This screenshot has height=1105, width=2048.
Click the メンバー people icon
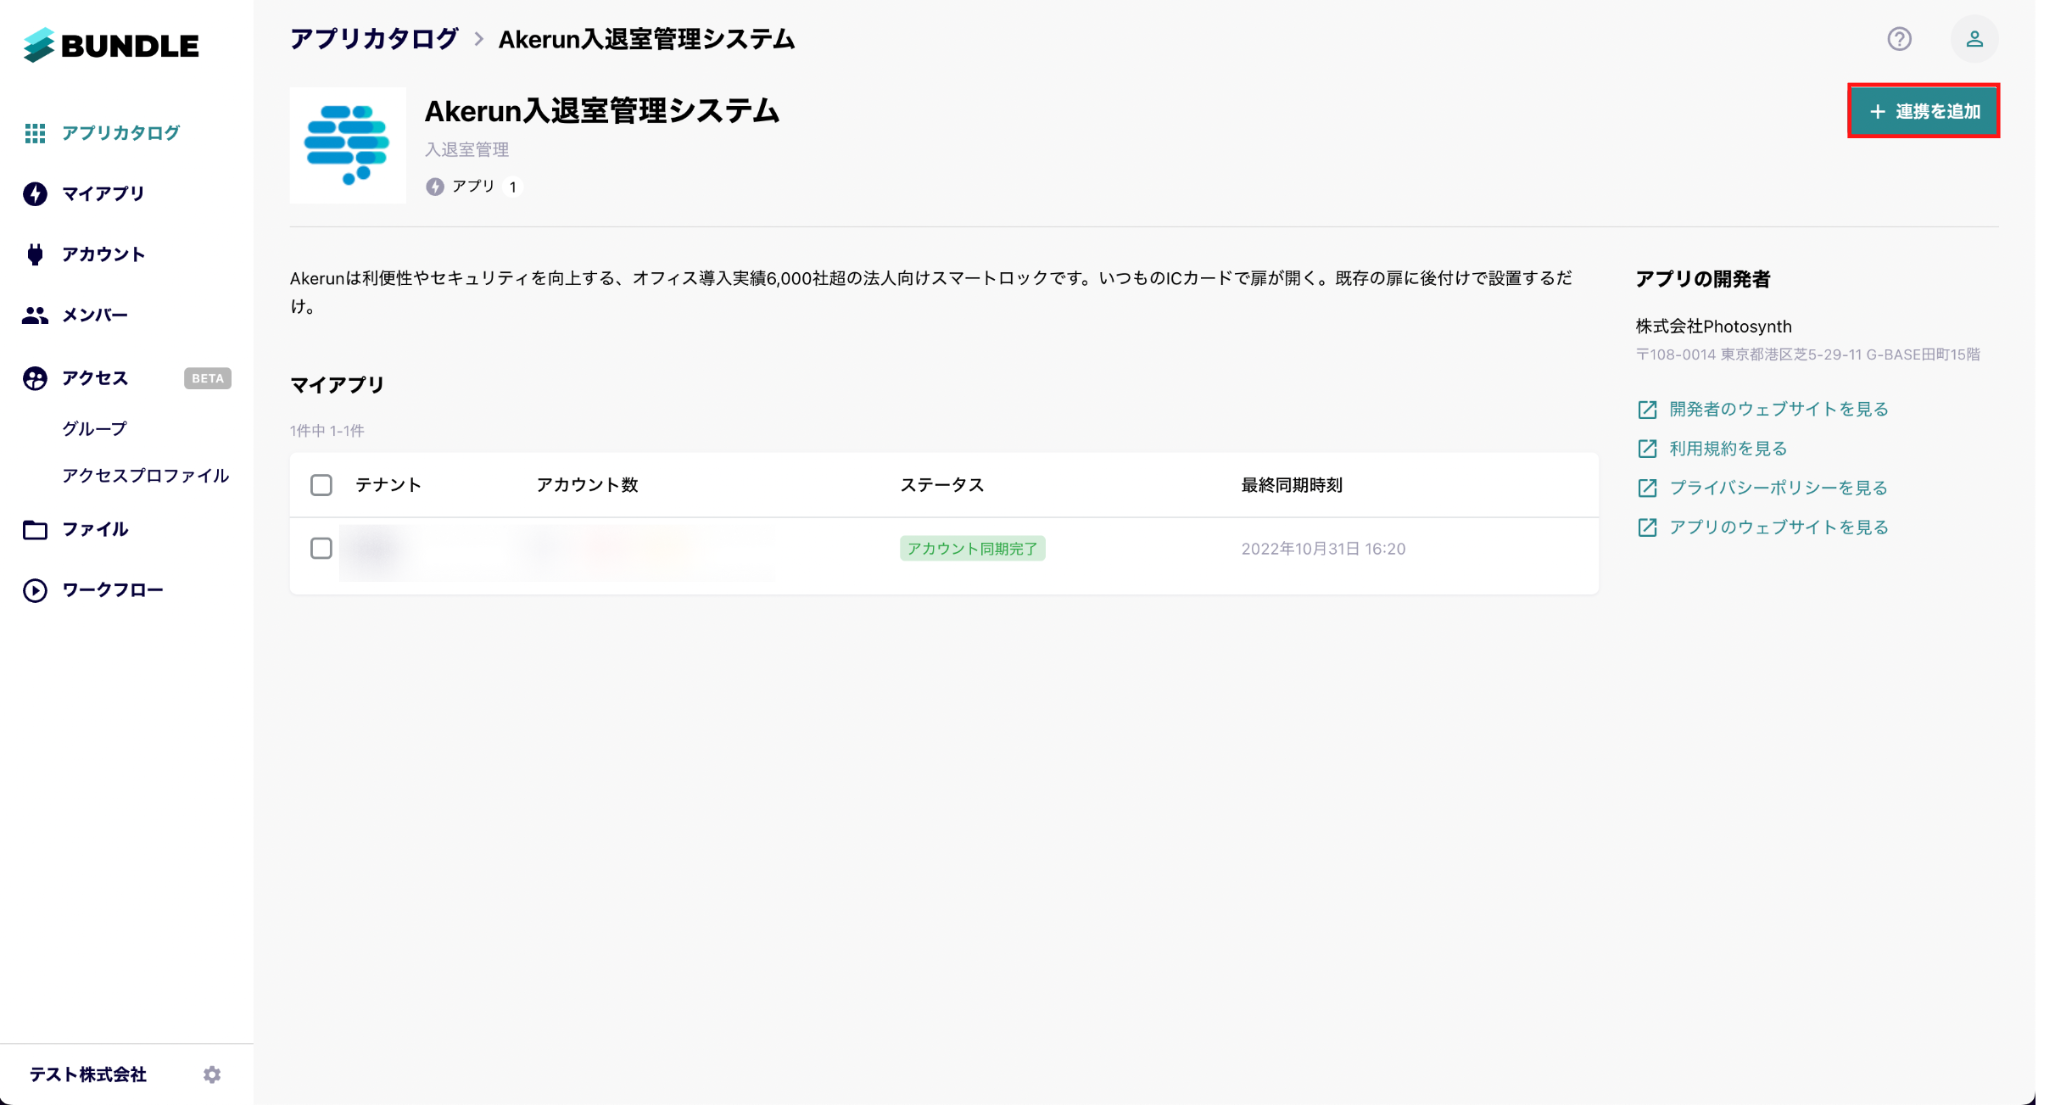(35, 315)
